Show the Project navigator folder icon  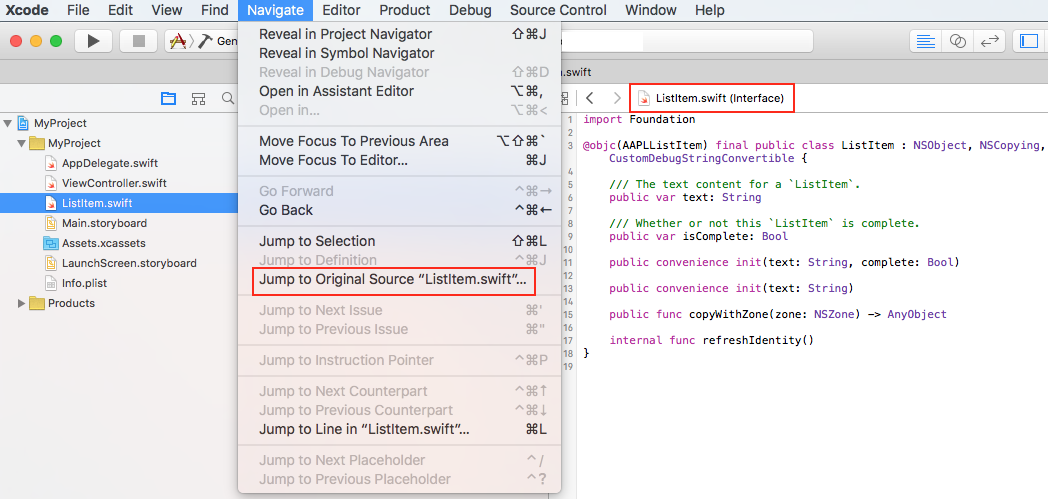coord(169,98)
